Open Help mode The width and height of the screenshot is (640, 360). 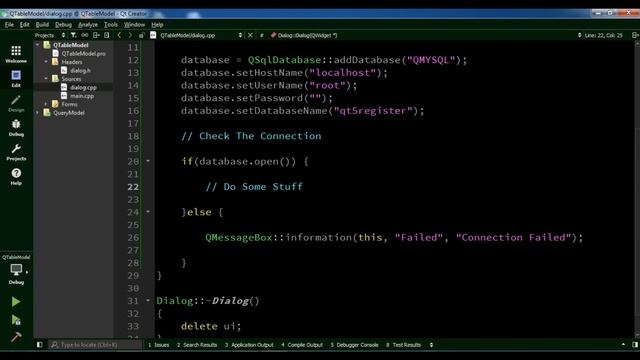pyautogui.click(x=16, y=176)
